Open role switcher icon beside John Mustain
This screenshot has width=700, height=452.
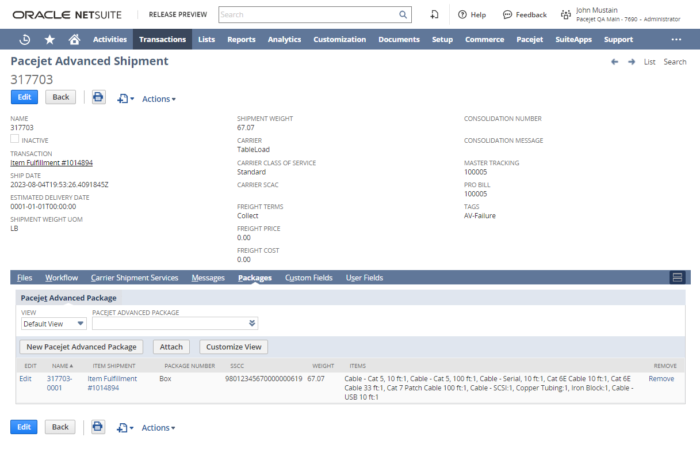click(566, 15)
